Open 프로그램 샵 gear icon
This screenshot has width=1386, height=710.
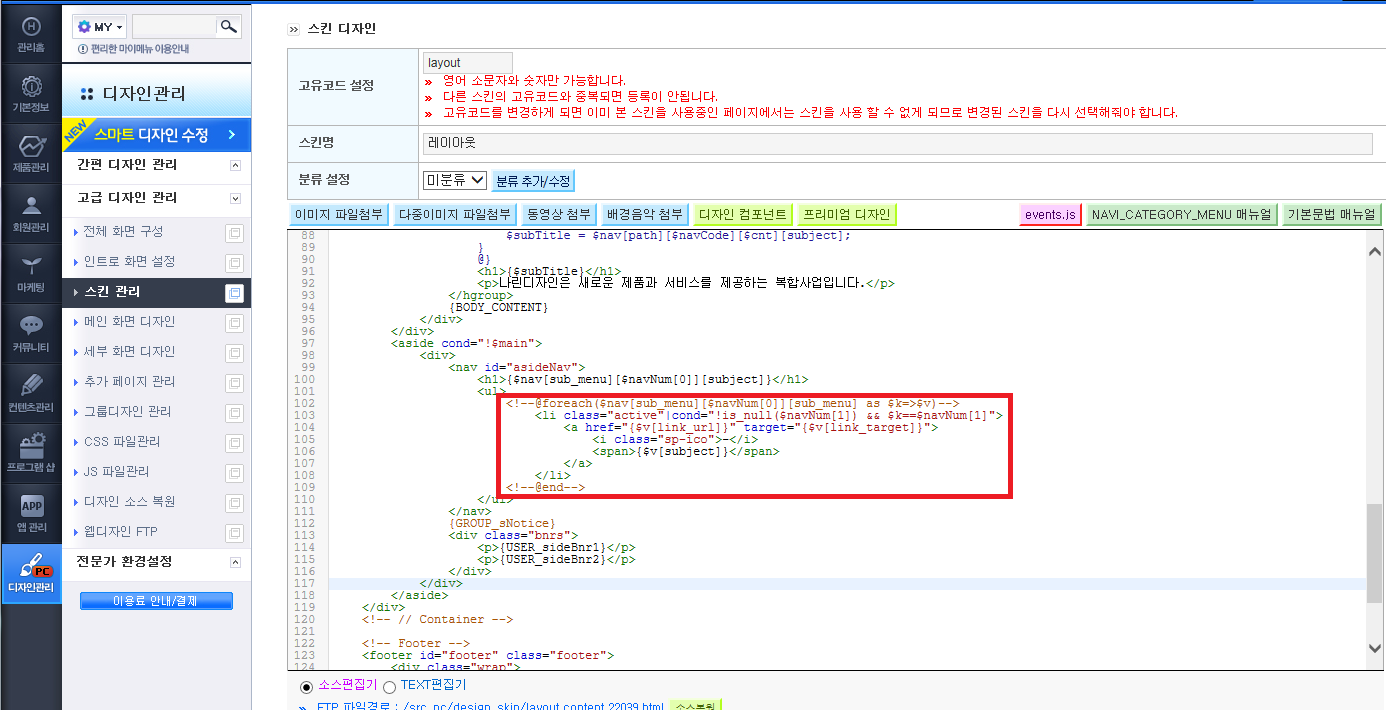pos(31,444)
